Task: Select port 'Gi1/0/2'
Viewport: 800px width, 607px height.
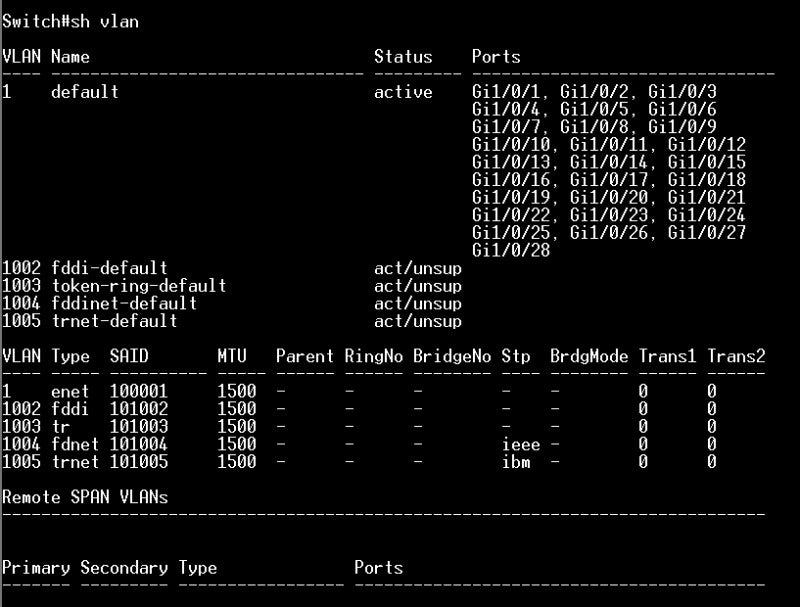Action: [594, 92]
